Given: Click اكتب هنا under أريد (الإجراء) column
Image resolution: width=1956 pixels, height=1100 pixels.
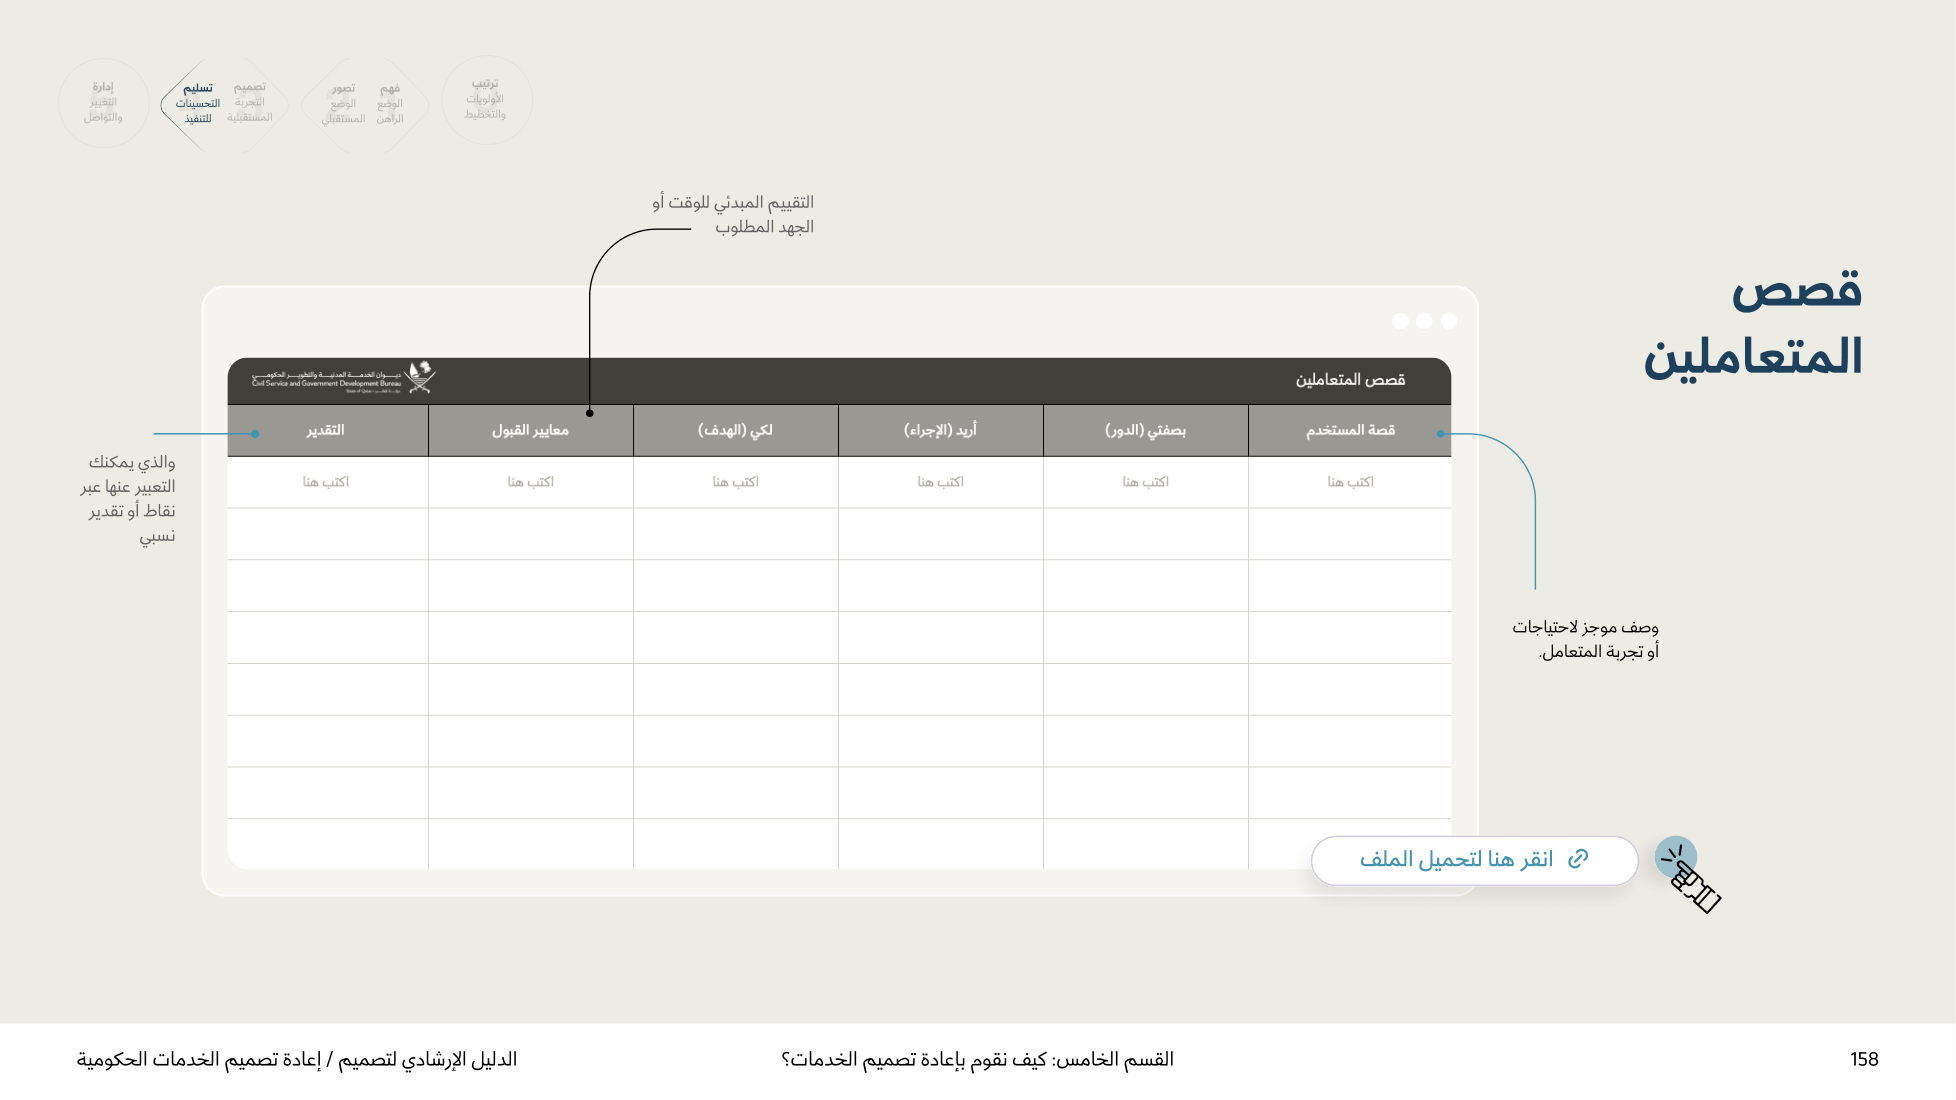Looking at the screenshot, I should click(x=940, y=482).
